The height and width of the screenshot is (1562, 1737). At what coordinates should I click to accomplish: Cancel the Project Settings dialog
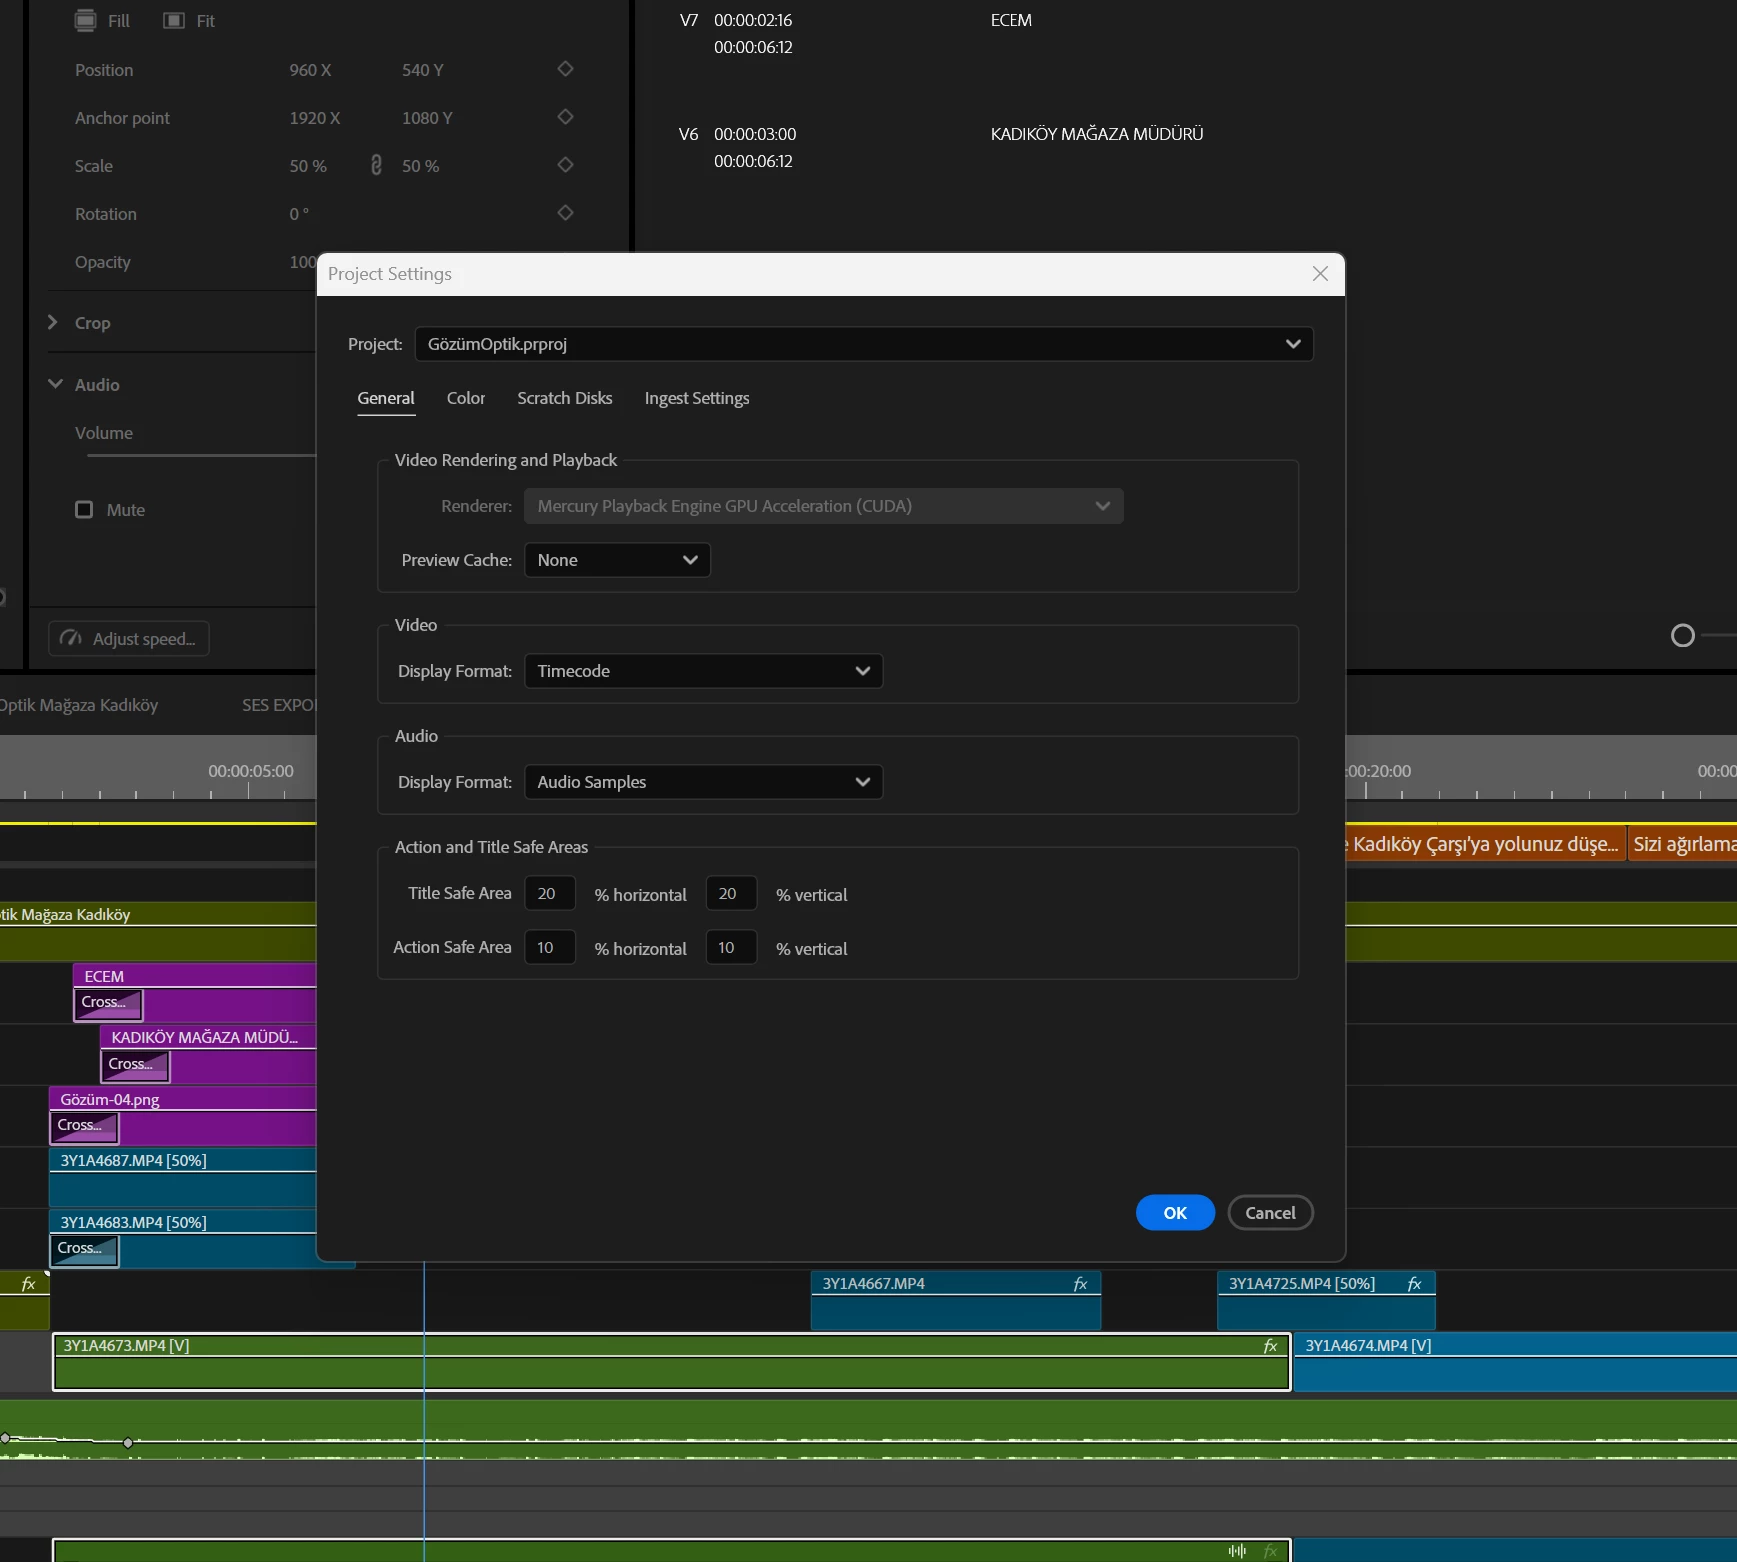1270,1213
